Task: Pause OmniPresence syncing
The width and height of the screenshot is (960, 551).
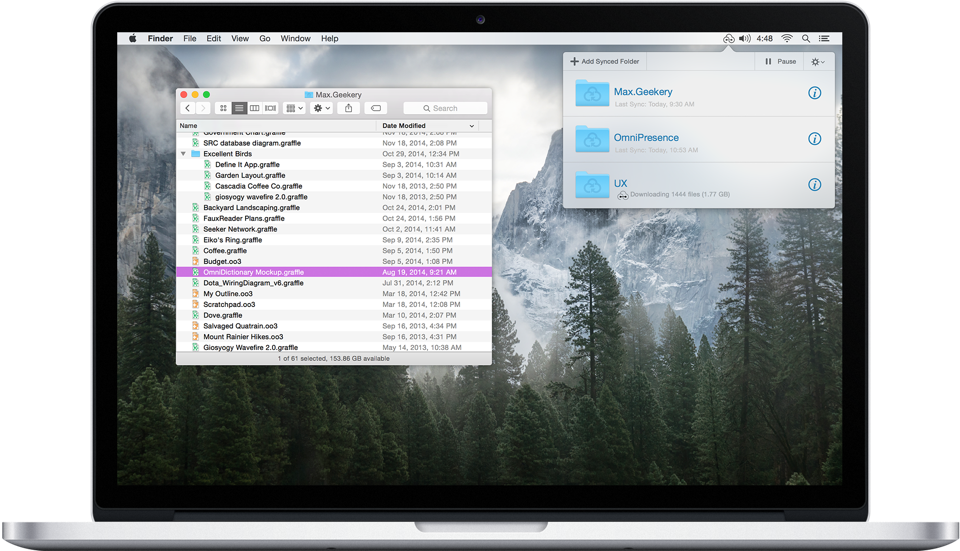Action: pyautogui.click(x=781, y=61)
